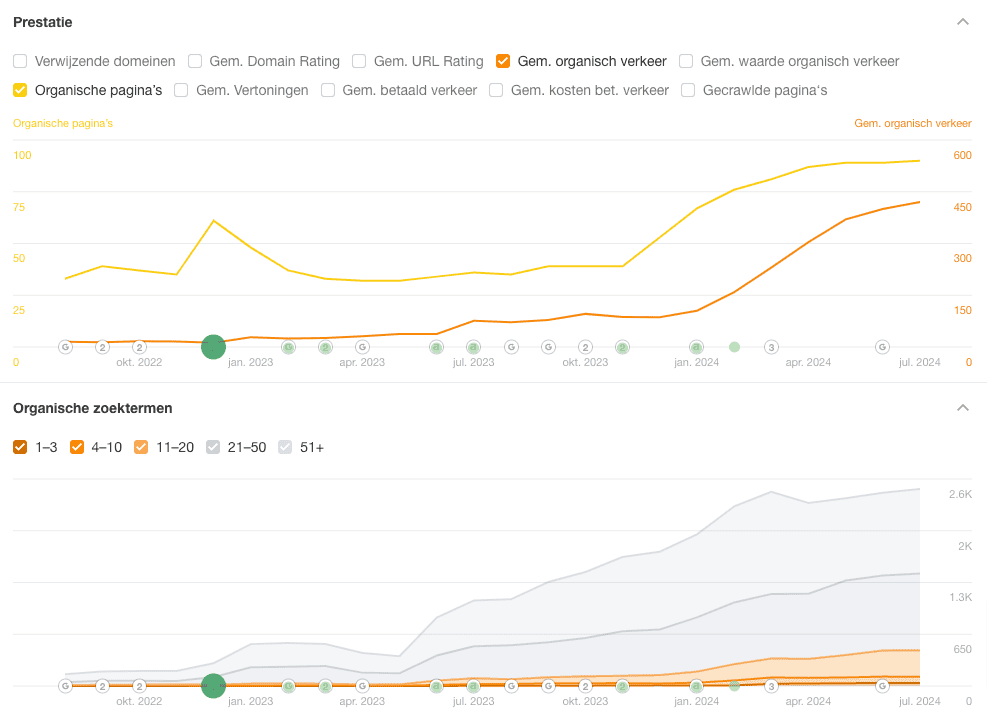Viewport: 987px width, 716px height.
Task: Click the leftmost 'G' marker in Prestatie chart
Action: pos(65,347)
